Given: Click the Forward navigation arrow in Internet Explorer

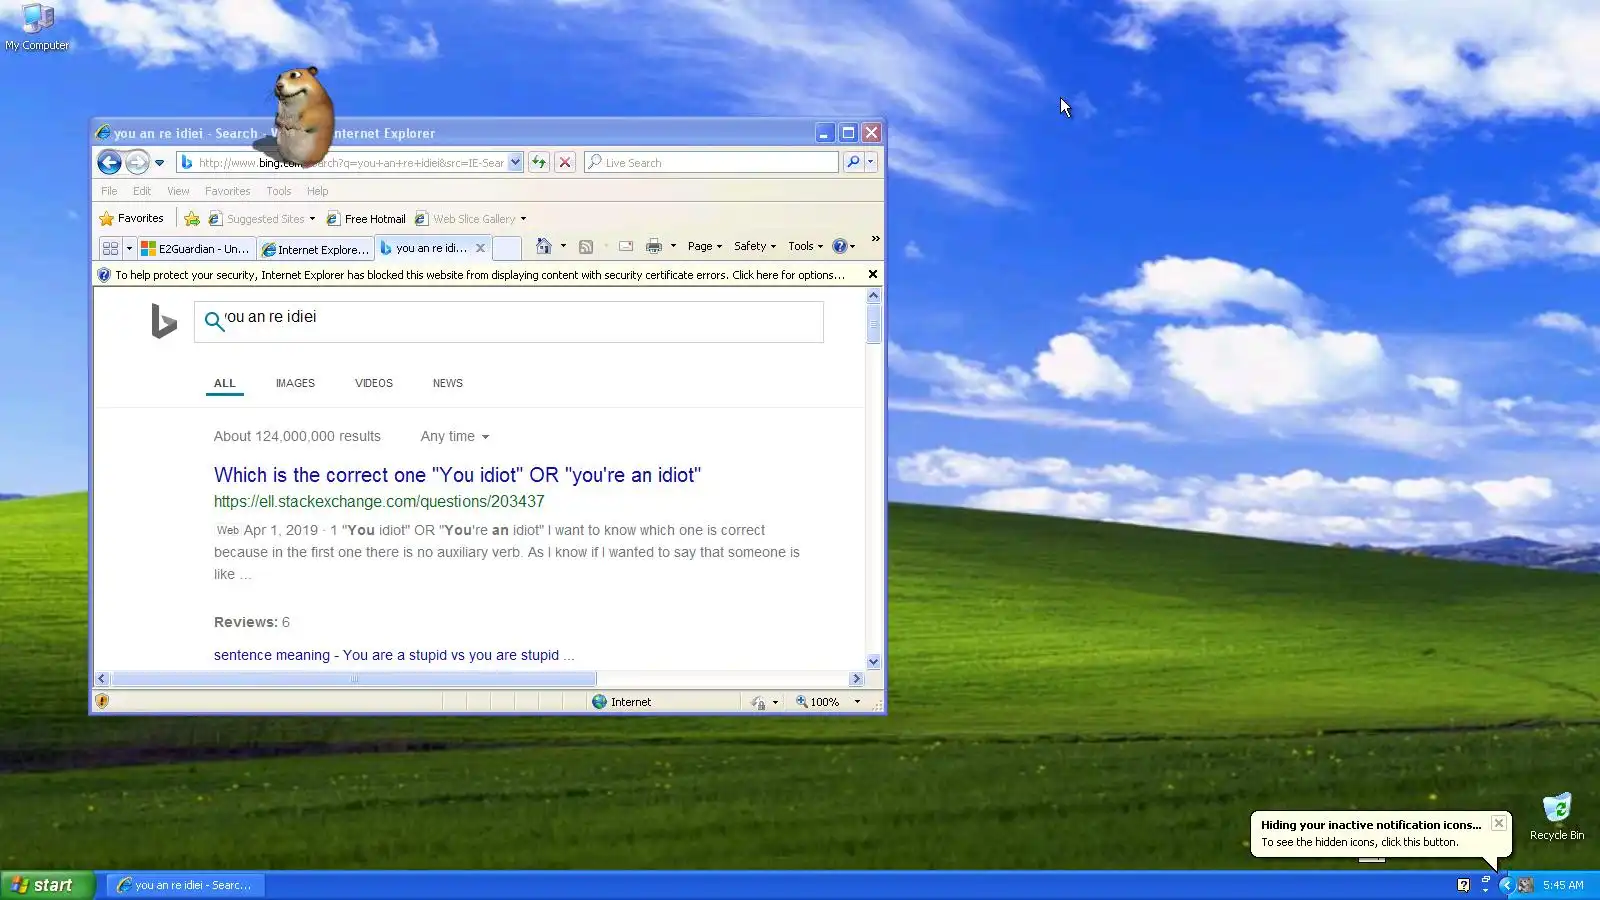Looking at the screenshot, I should tap(137, 162).
